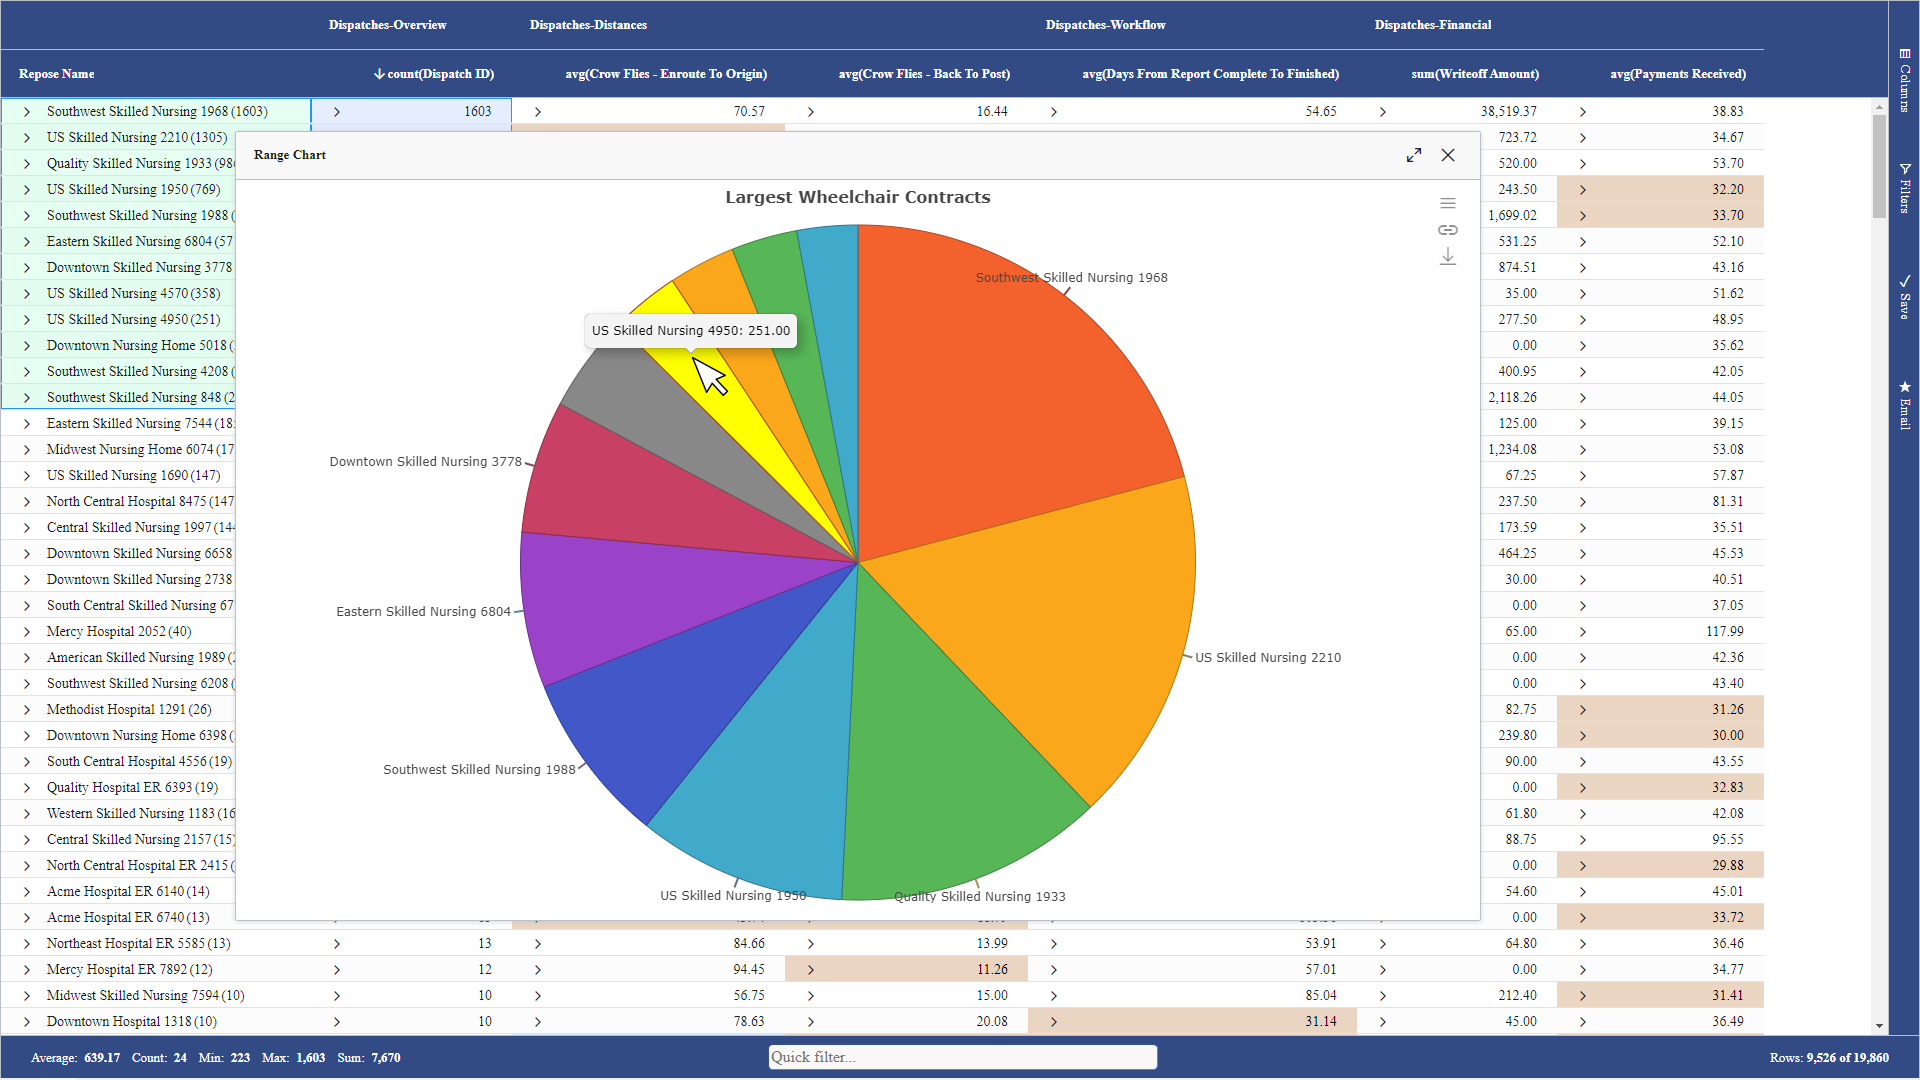The height and width of the screenshot is (1080, 1920).
Task: Click the Save sidebar button
Action: (x=1904, y=297)
